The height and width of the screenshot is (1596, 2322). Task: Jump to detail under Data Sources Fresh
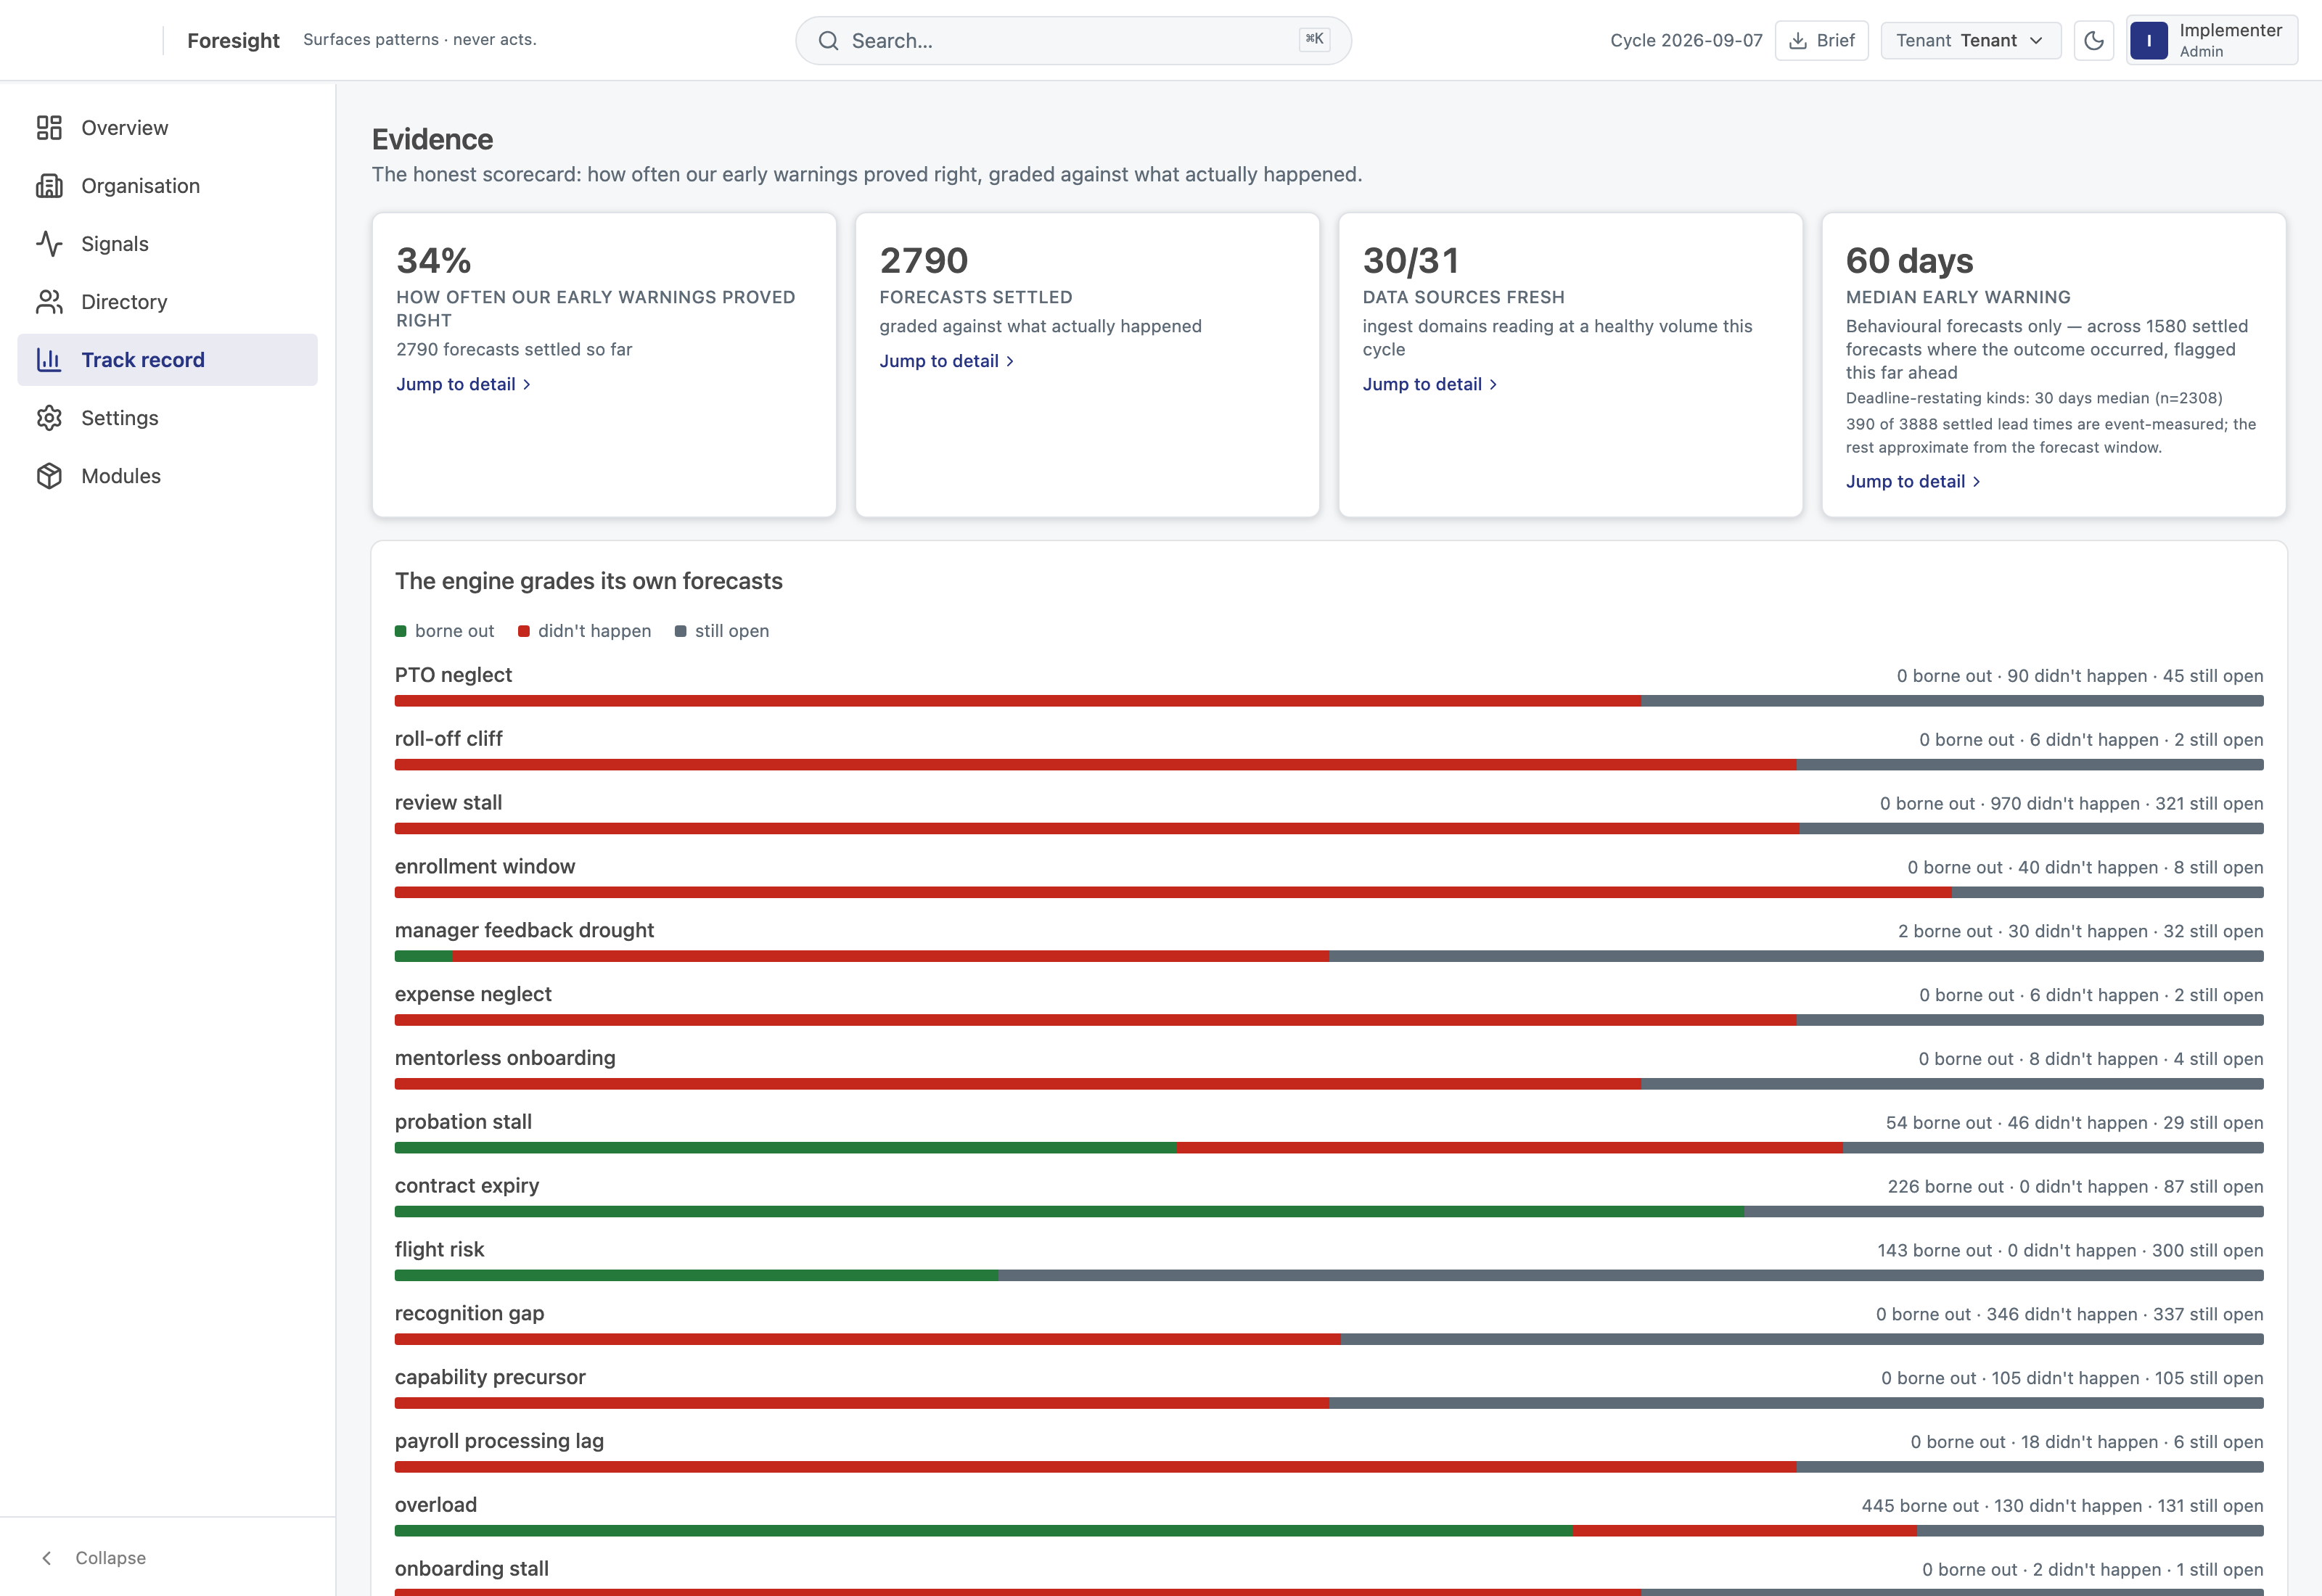pyautogui.click(x=1429, y=384)
